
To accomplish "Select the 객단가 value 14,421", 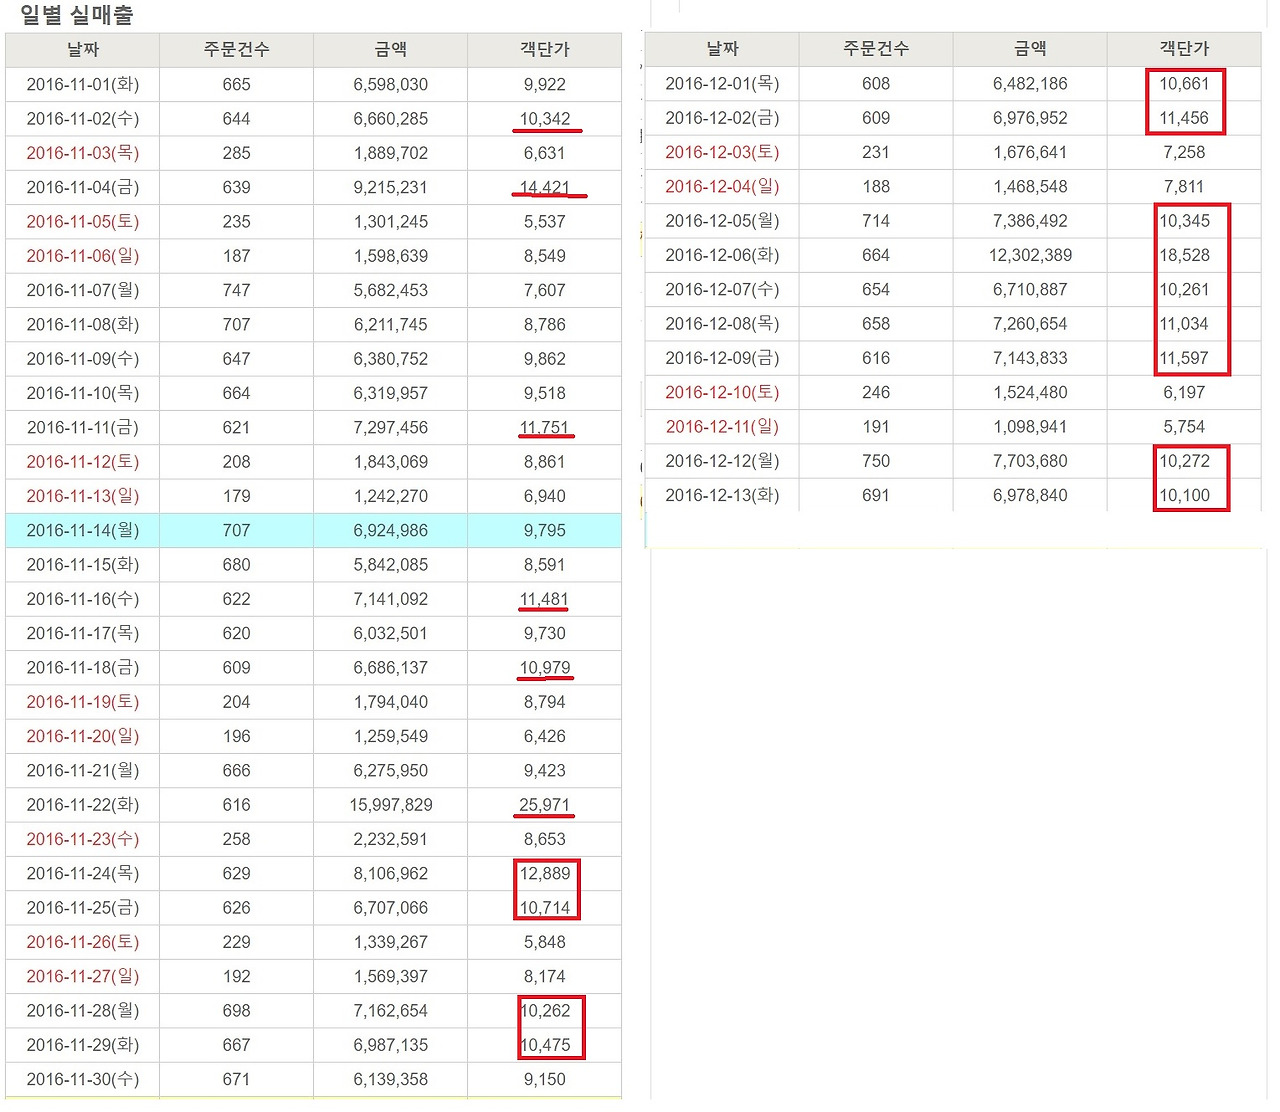I will (x=545, y=187).
